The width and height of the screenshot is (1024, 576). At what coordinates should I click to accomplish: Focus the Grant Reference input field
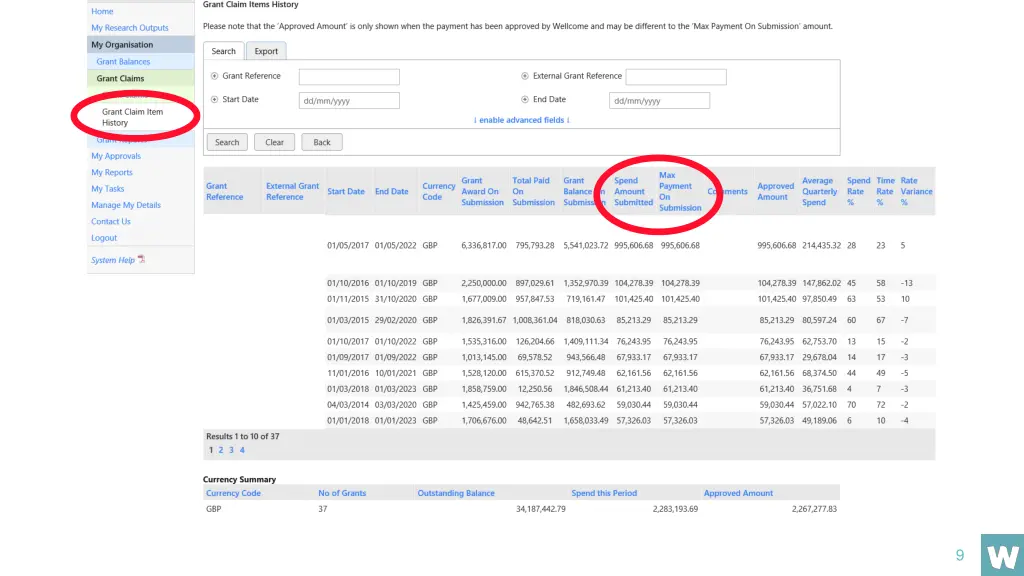tap(349, 77)
